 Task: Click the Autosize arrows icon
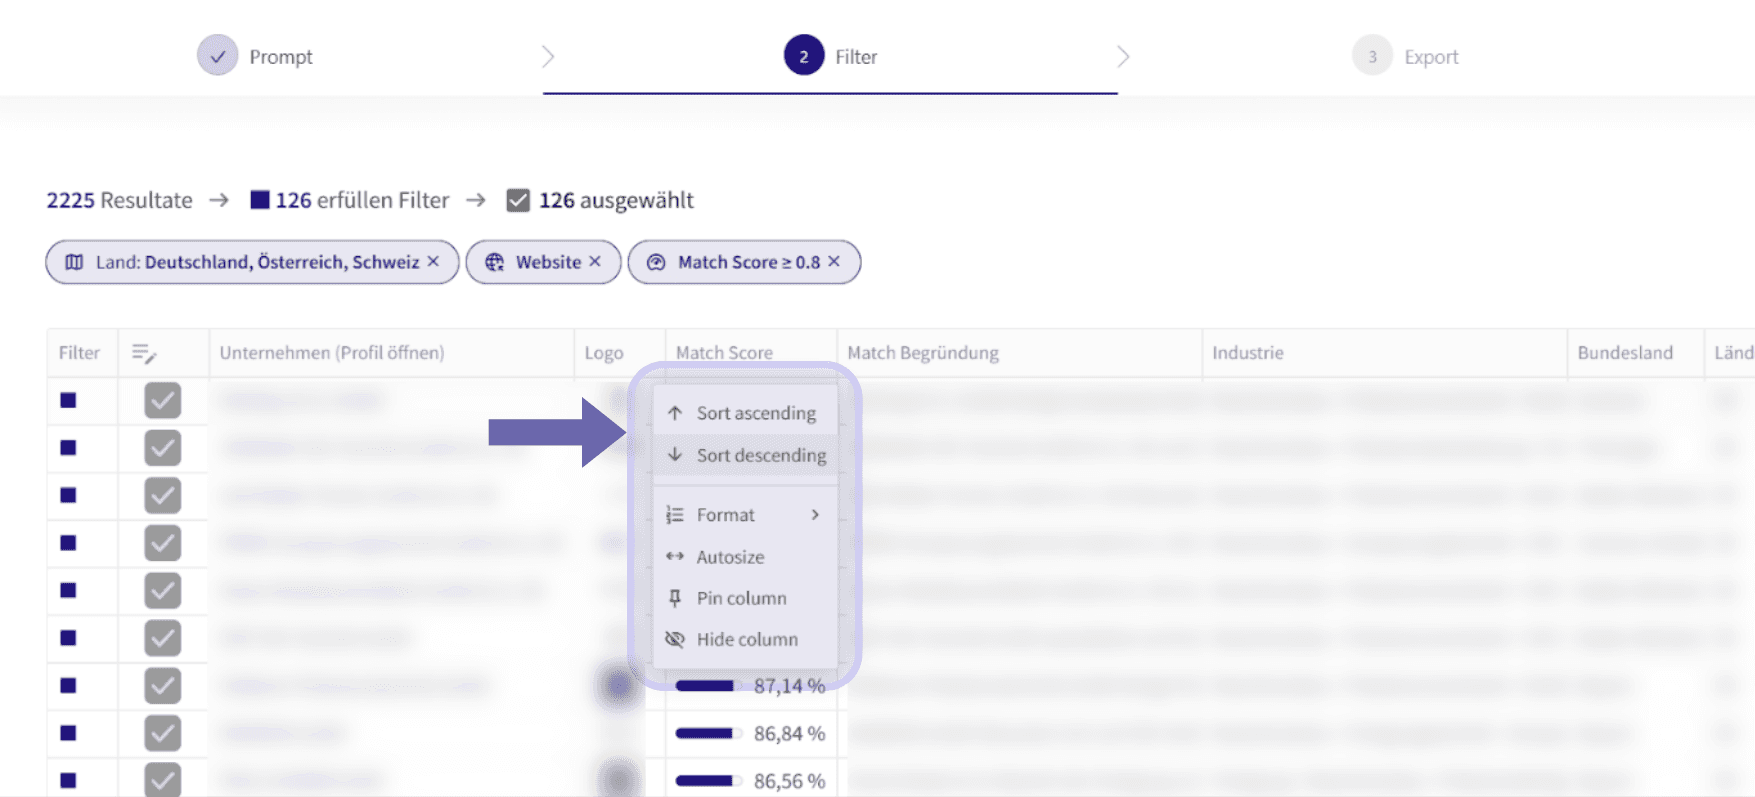pyautogui.click(x=675, y=557)
